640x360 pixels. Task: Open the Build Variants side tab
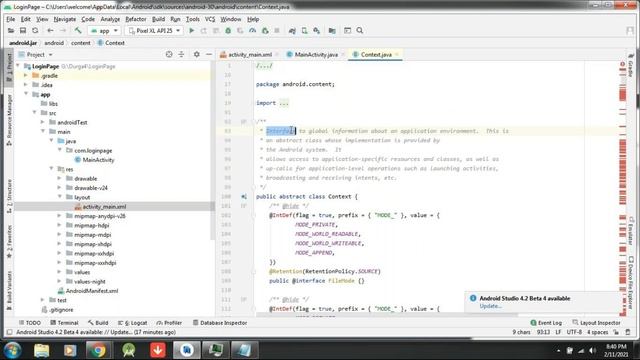(9, 290)
